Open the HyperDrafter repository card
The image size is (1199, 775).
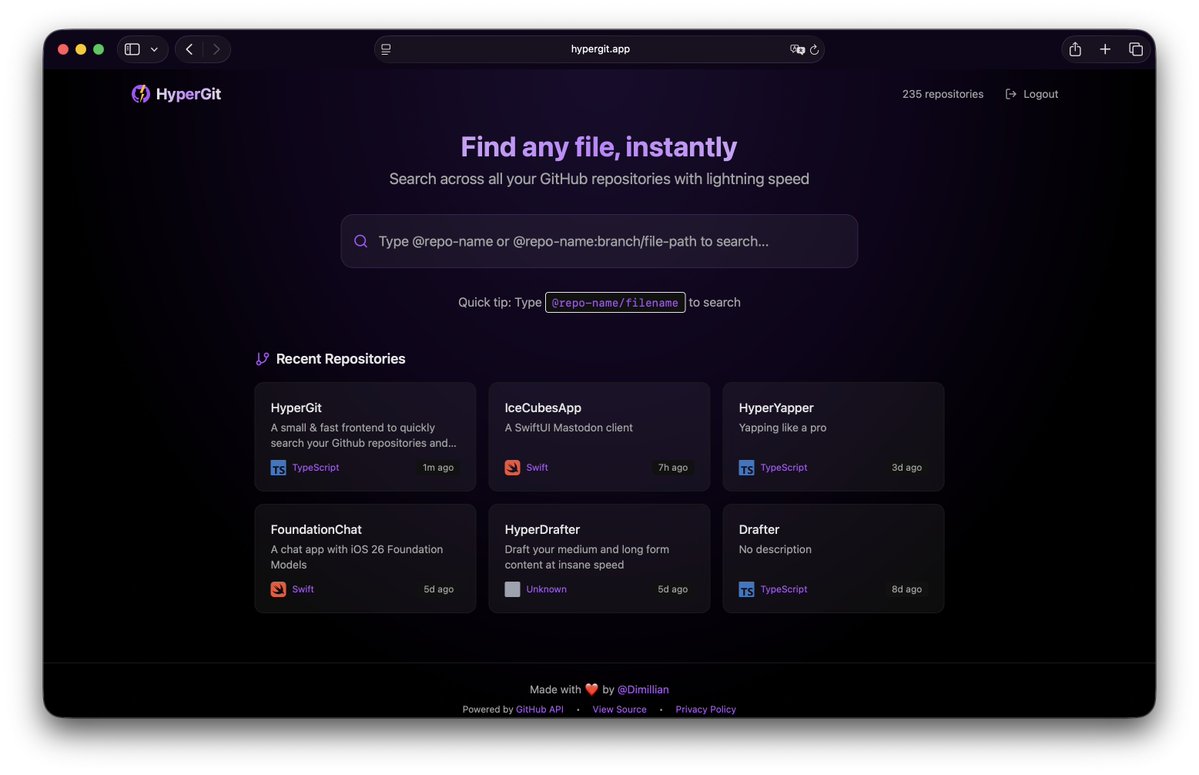[x=599, y=558]
